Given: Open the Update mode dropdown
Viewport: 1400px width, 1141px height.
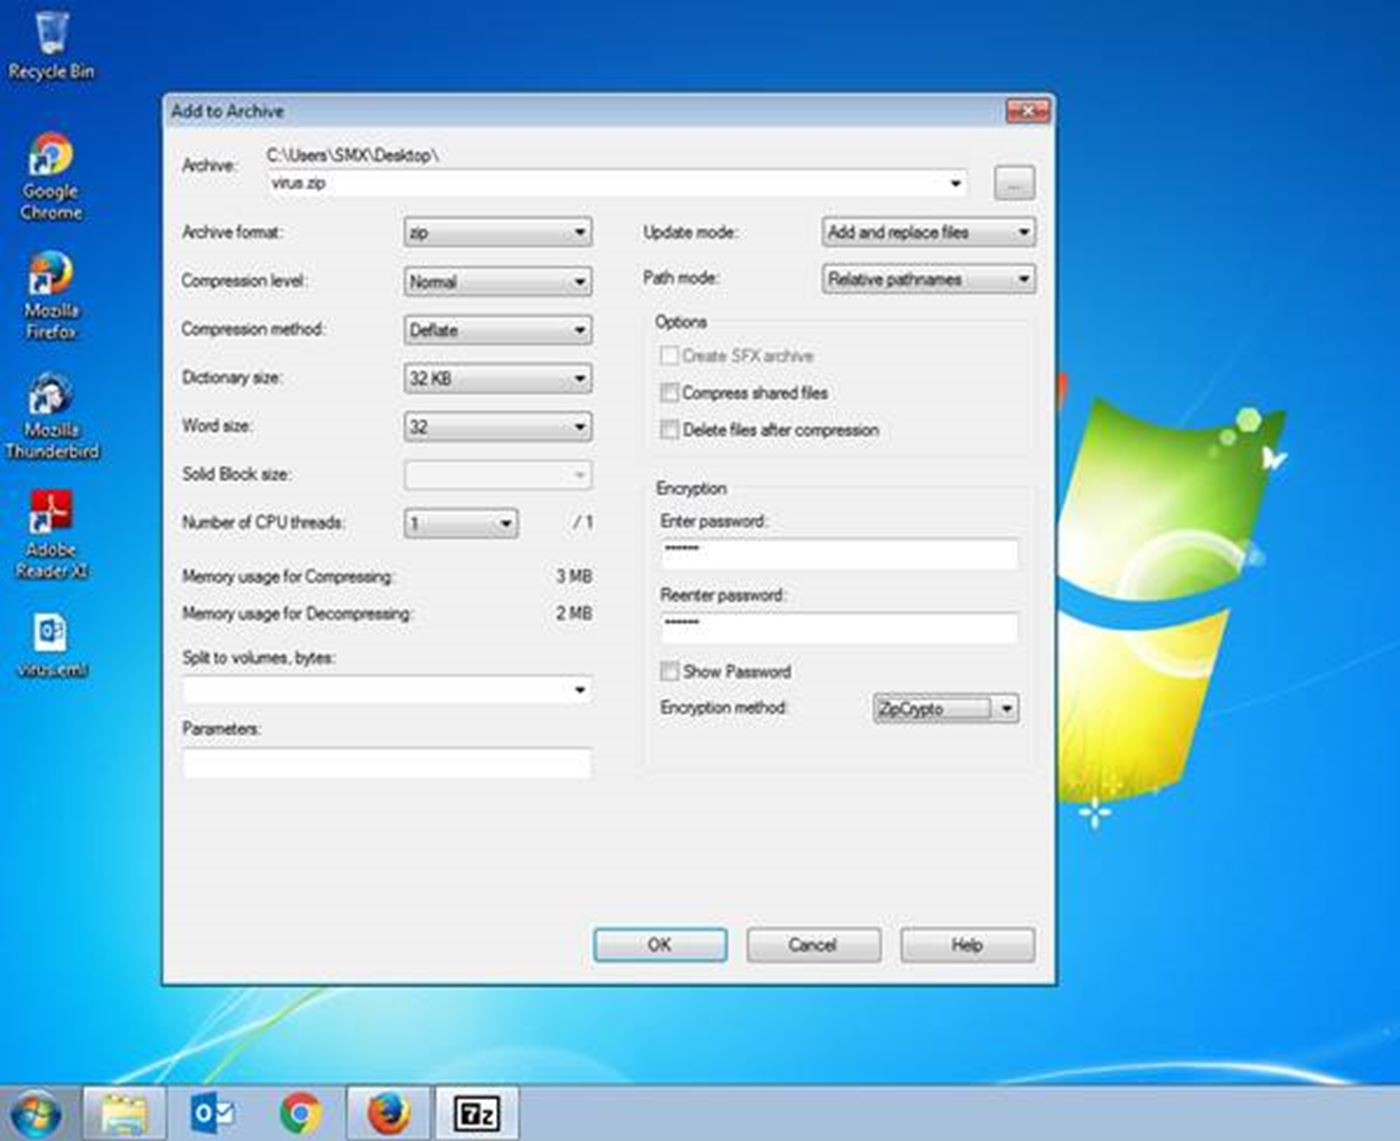Looking at the screenshot, I should point(927,232).
